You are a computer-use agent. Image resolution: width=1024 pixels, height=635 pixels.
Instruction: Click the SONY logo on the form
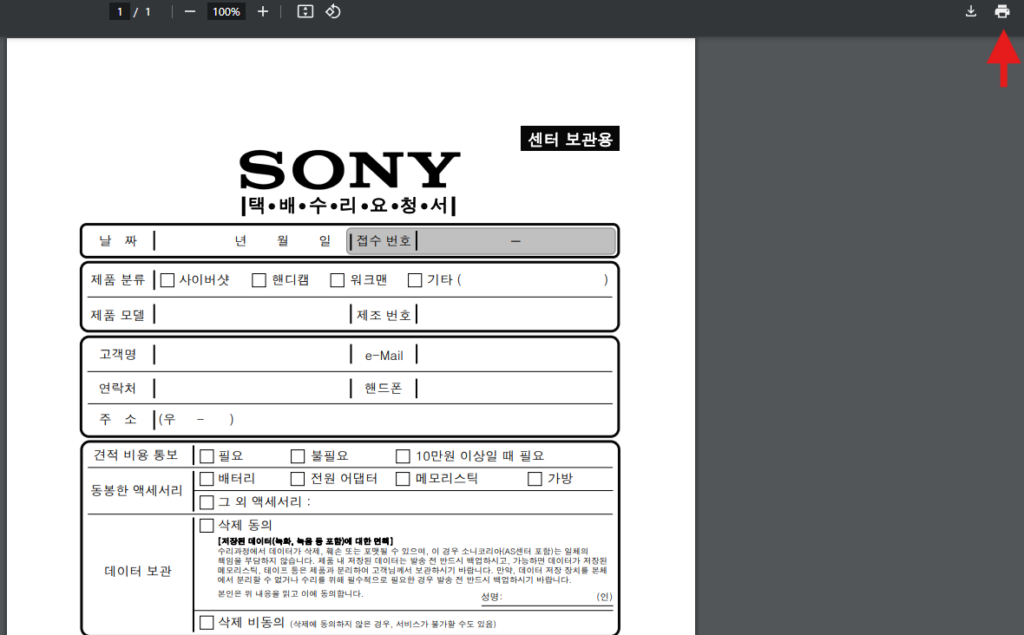click(x=349, y=170)
